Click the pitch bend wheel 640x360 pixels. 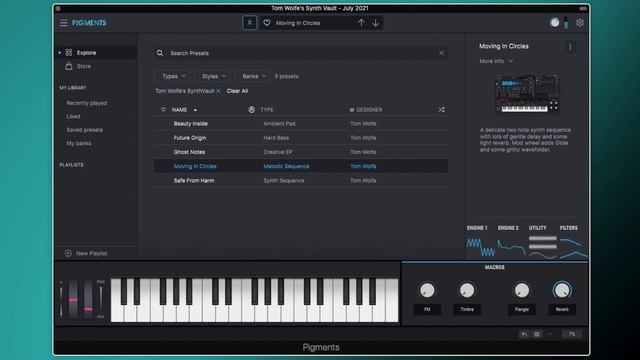pos(73,299)
